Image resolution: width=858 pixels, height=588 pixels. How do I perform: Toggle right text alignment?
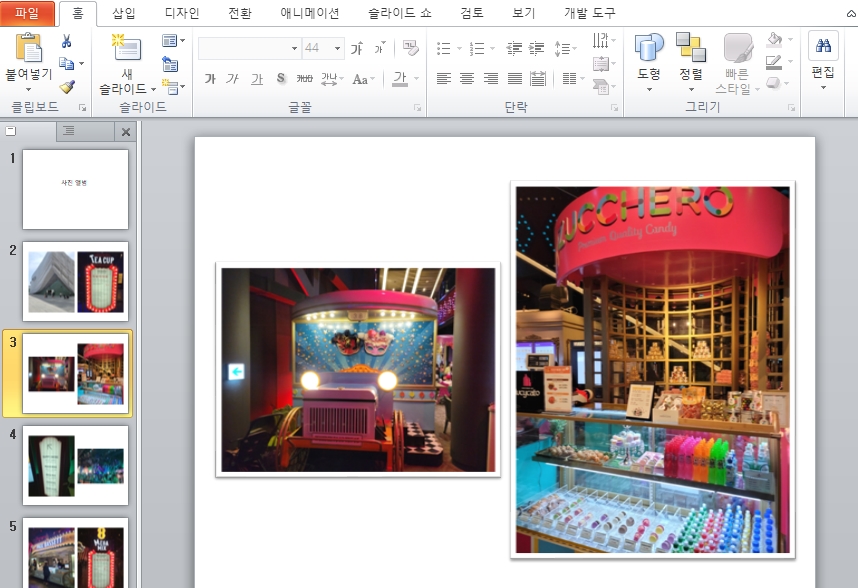[491, 79]
